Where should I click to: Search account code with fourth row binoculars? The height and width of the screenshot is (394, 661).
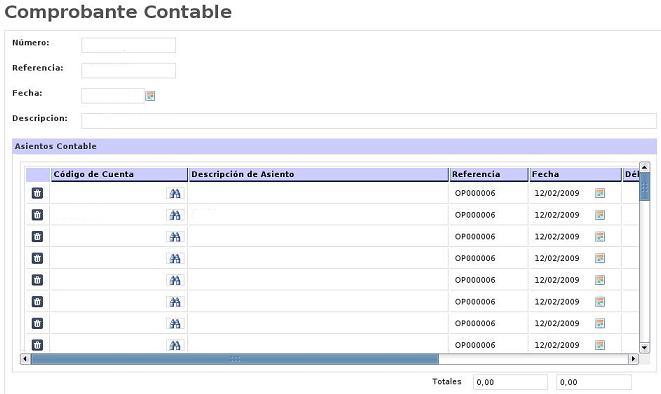175,258
